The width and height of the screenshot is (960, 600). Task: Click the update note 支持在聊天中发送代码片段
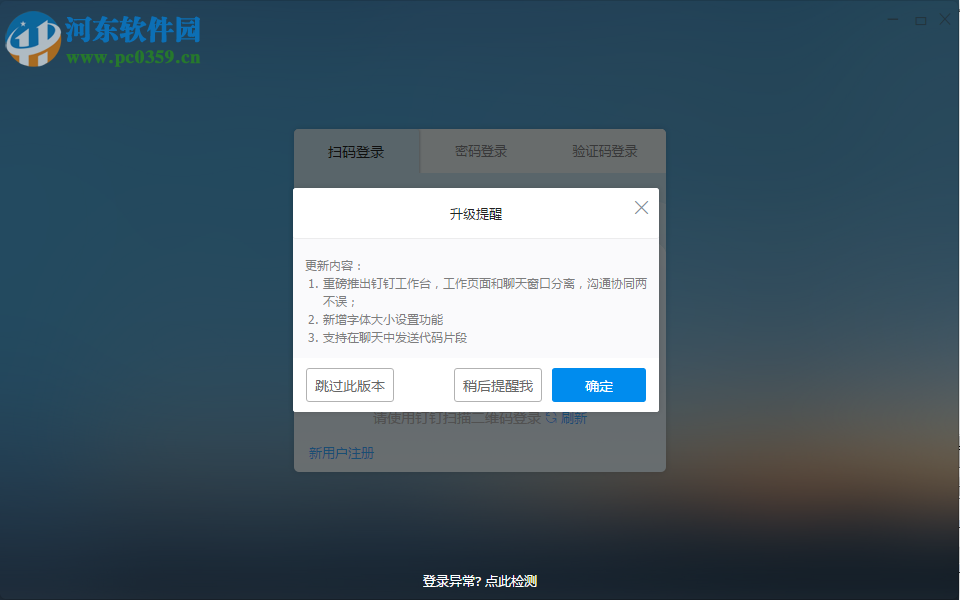click(x=395, y=337)
